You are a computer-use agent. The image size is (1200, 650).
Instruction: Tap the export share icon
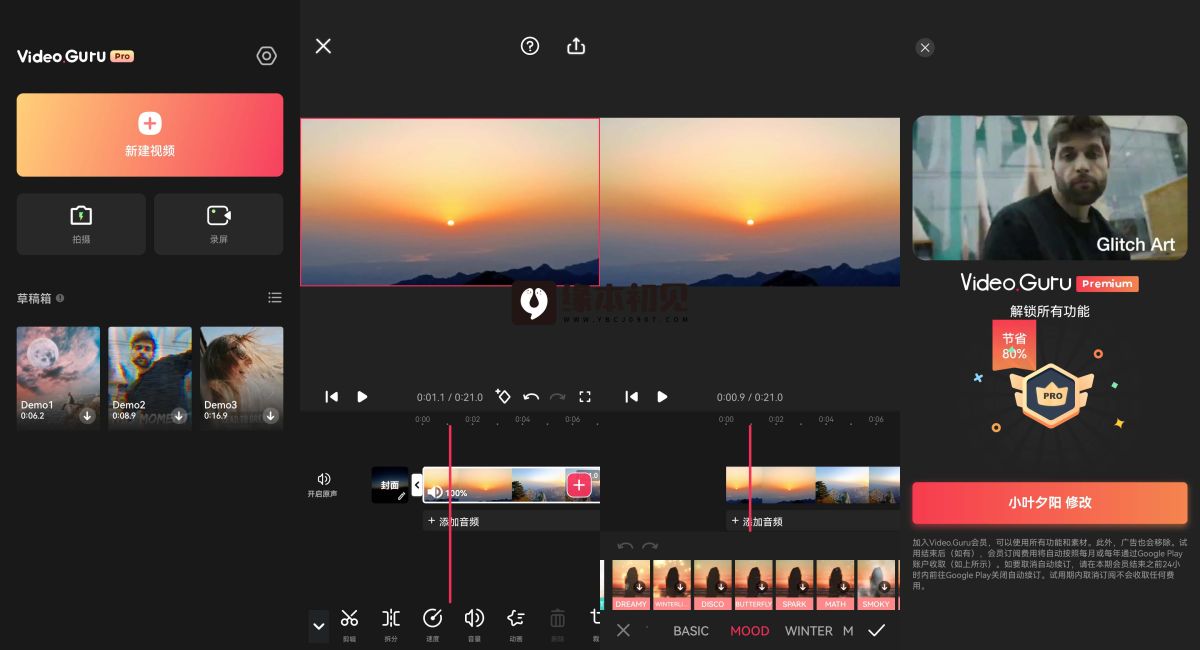(x=576, y=46)
